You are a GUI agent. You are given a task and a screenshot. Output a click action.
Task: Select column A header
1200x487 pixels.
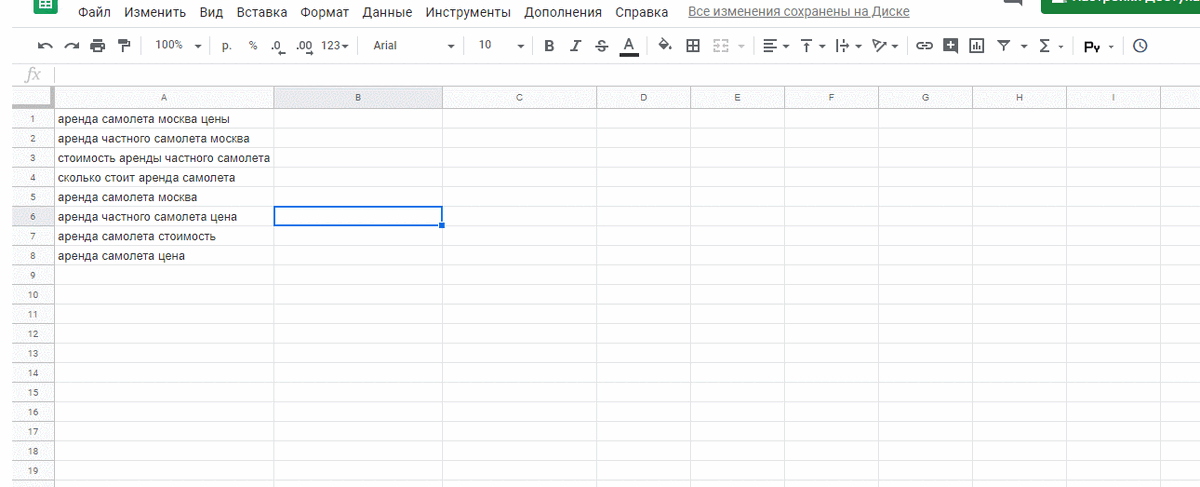click(x=163, y=97)
